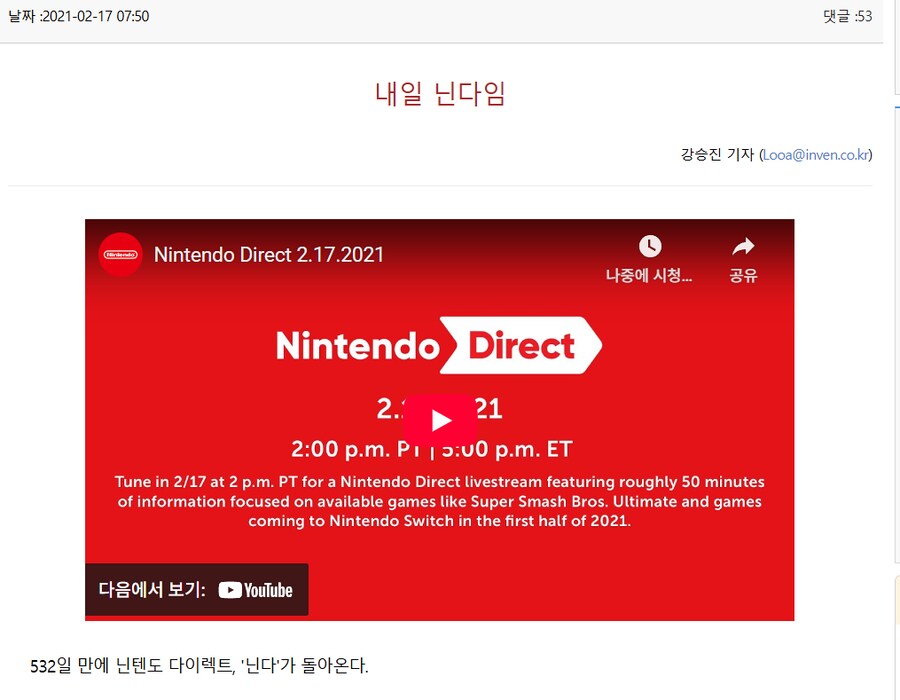Screen dimensions: 900x700
Task: Click the Nintendo Direct logo in the thumbnail
Action: [439, 345]
